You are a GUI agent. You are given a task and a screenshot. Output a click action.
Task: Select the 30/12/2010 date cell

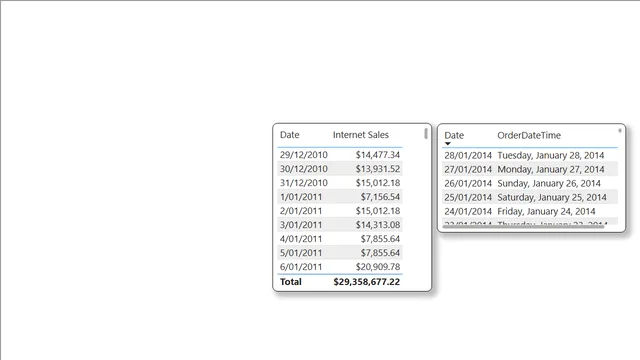coord(303,169)
